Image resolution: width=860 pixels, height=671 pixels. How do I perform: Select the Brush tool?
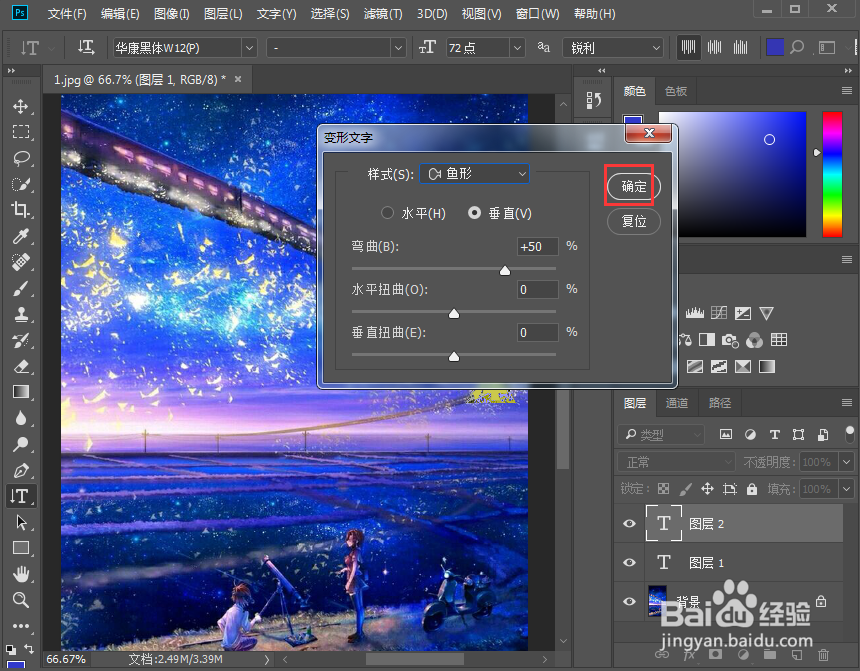[x=21, y=288]
